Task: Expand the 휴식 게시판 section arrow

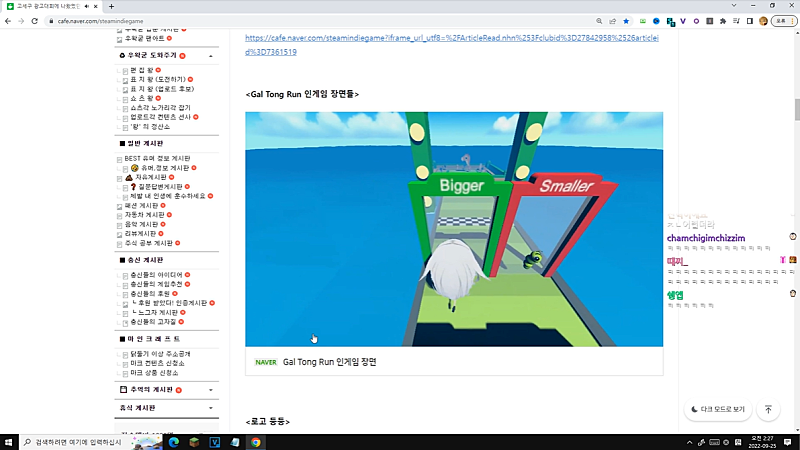Action: (211, 408)
